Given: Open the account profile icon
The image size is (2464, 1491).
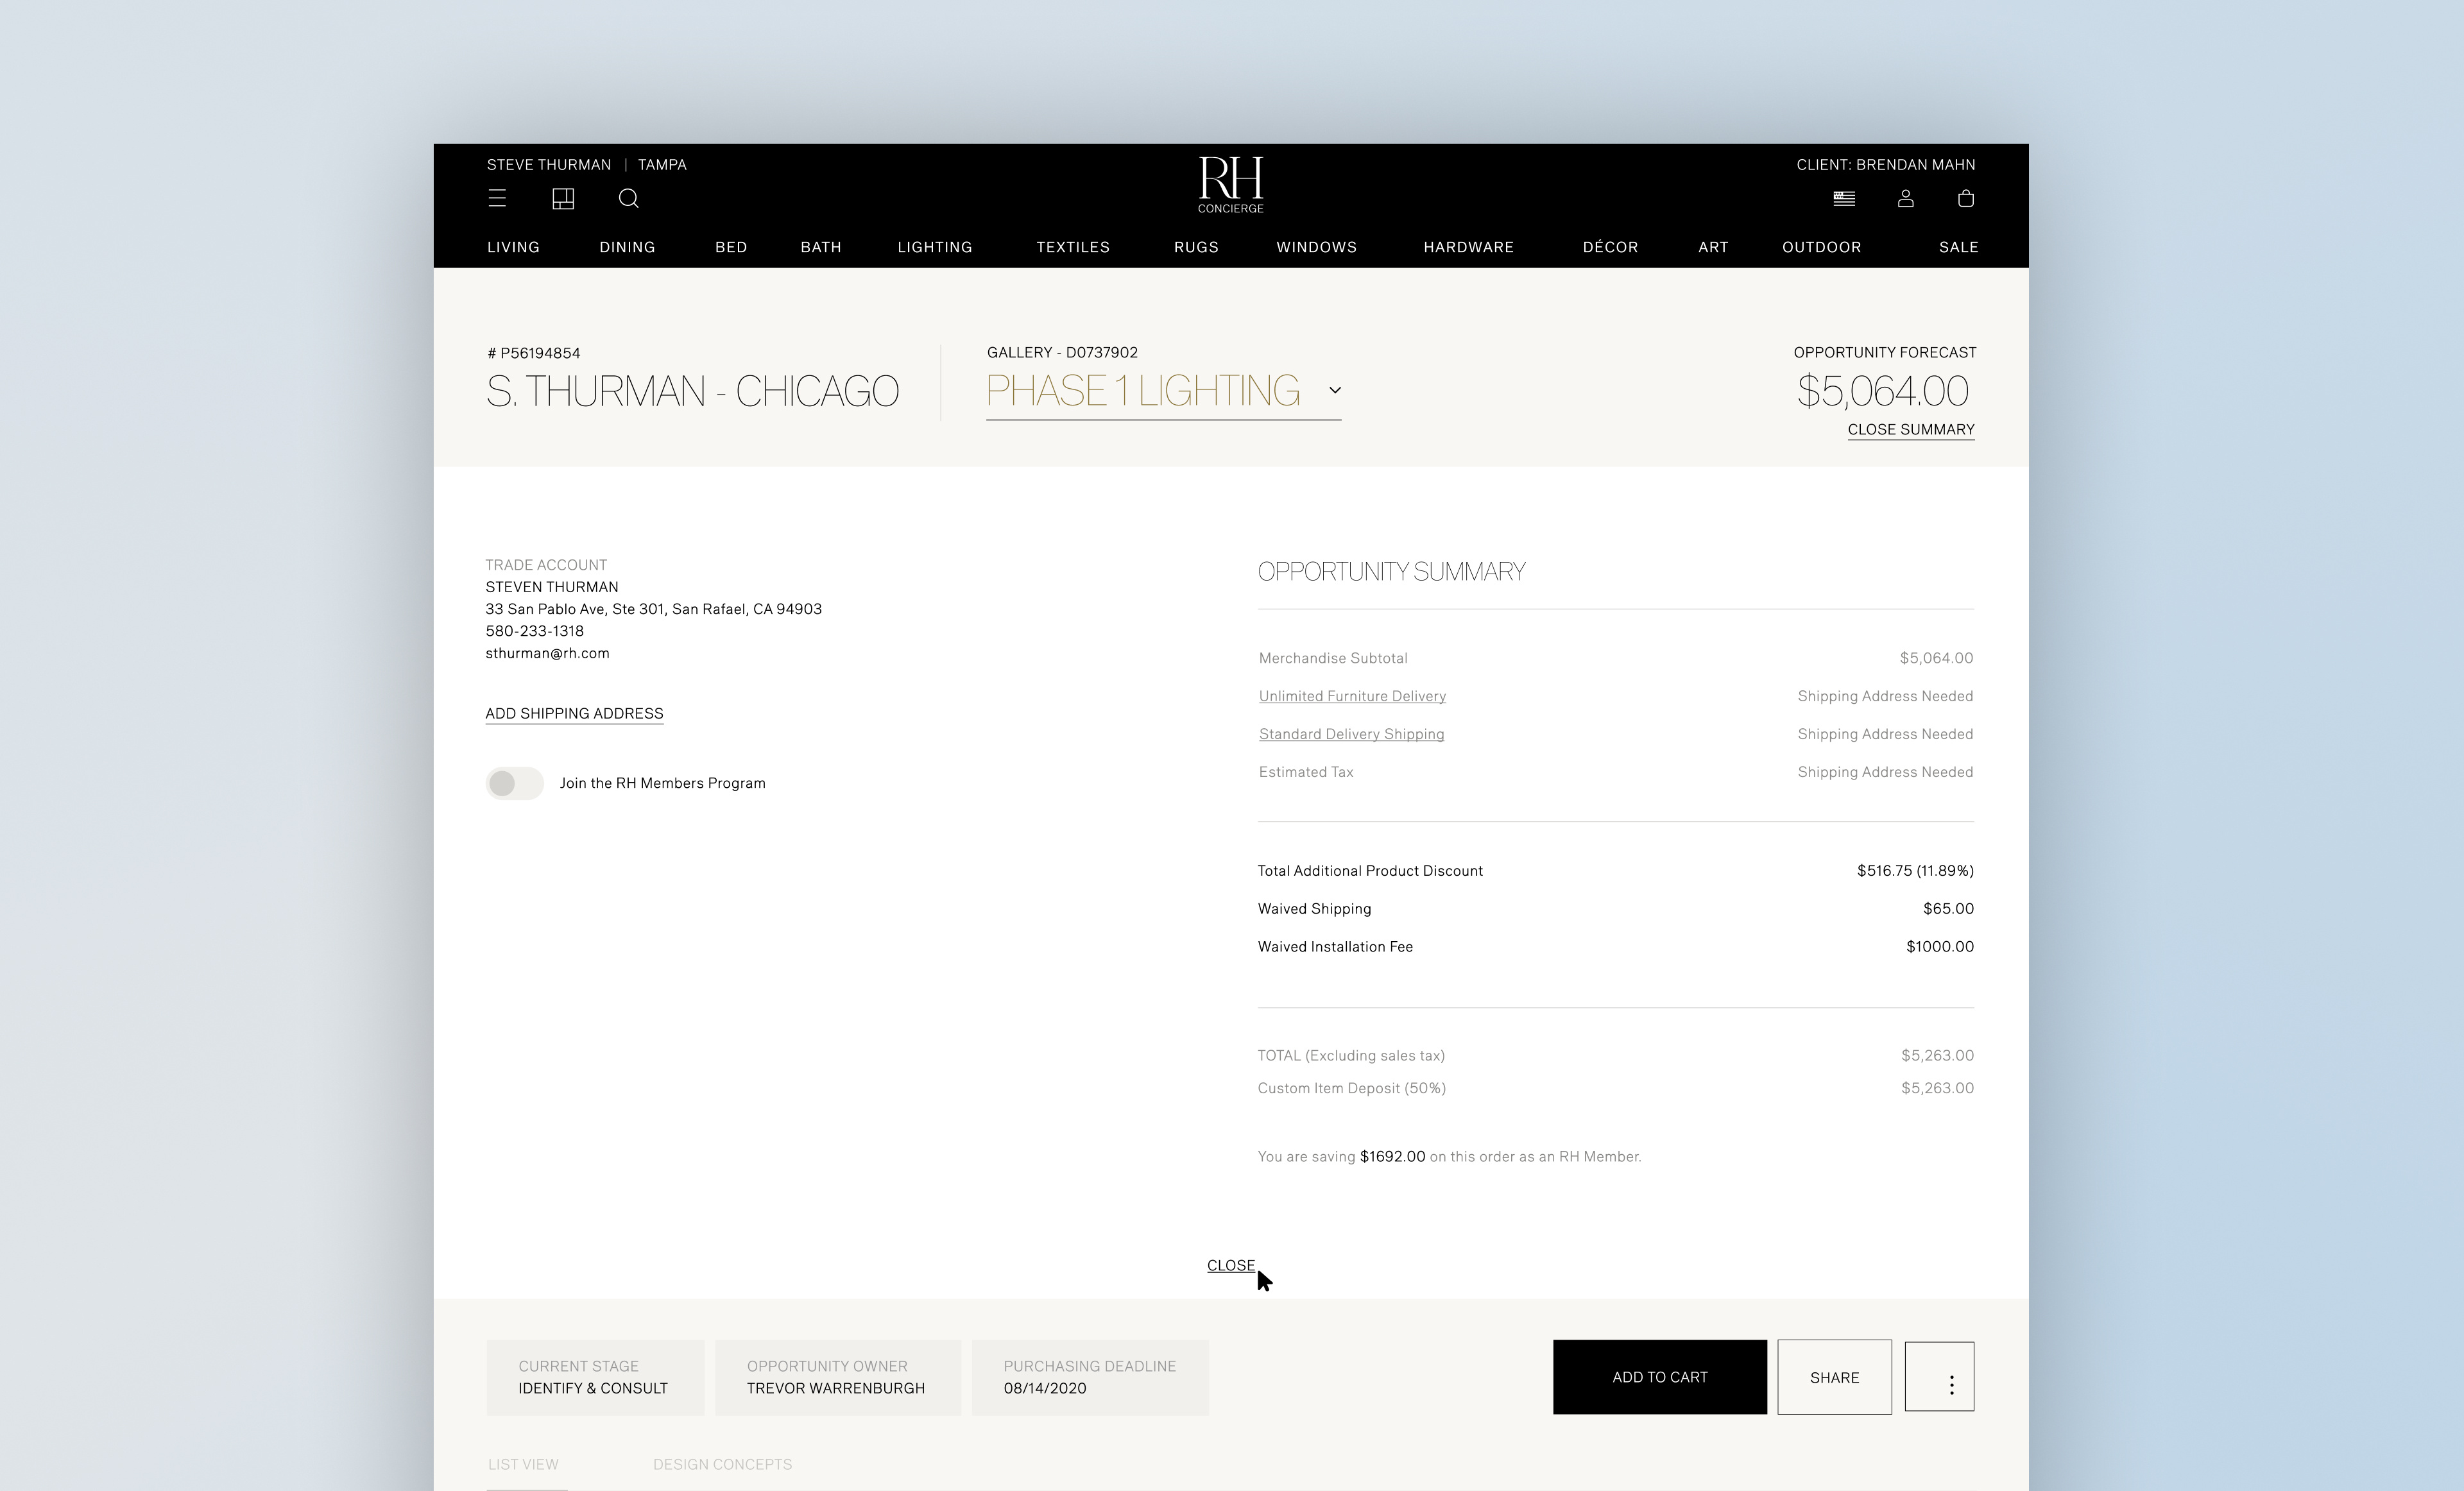Looking at the screenshot, I should pos(1905,198).
